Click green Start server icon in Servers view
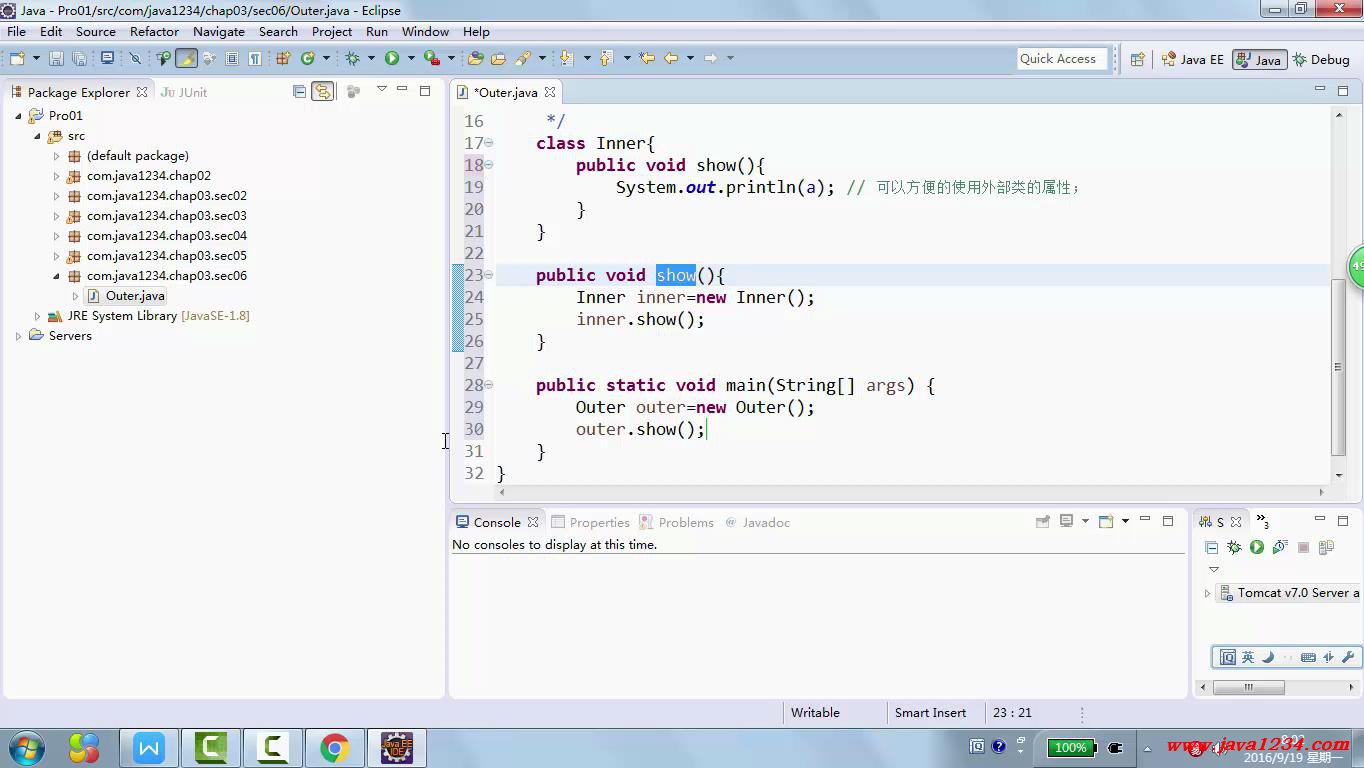Viewport: 1364px width, 768px height. click(x=1257, y=547)
